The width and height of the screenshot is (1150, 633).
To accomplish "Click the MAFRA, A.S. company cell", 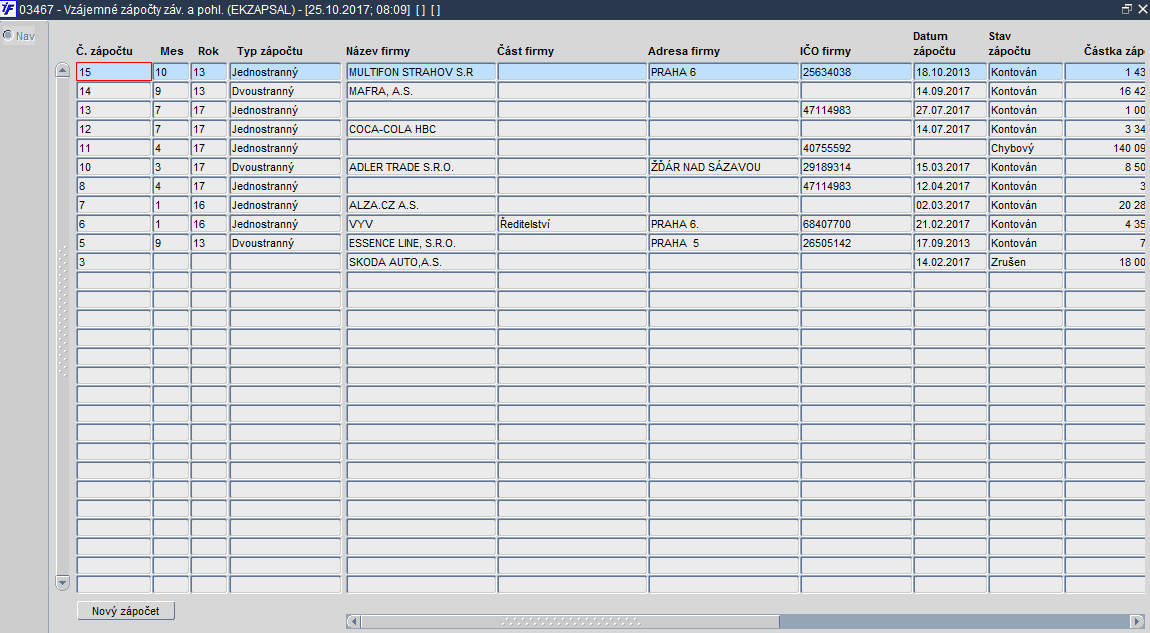I will click(421, 91).
